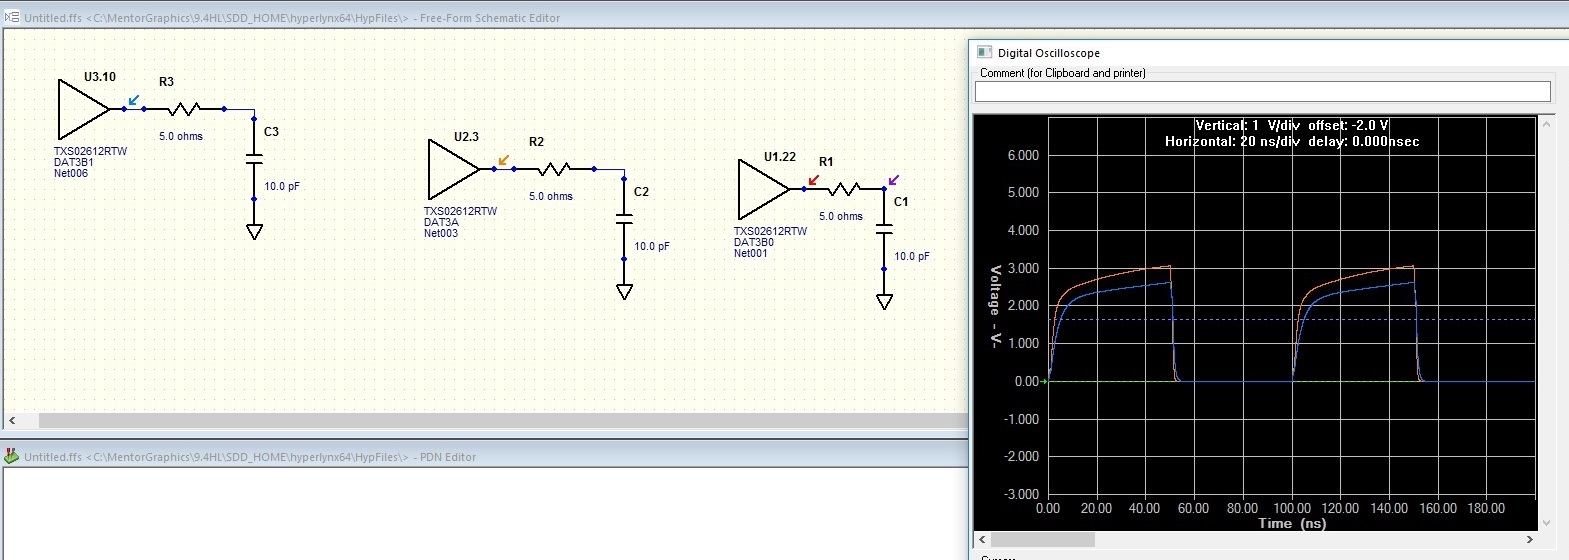1569x560 pixels.
Task: Click the PDN Editor title bar
Action: coord(484,456)
